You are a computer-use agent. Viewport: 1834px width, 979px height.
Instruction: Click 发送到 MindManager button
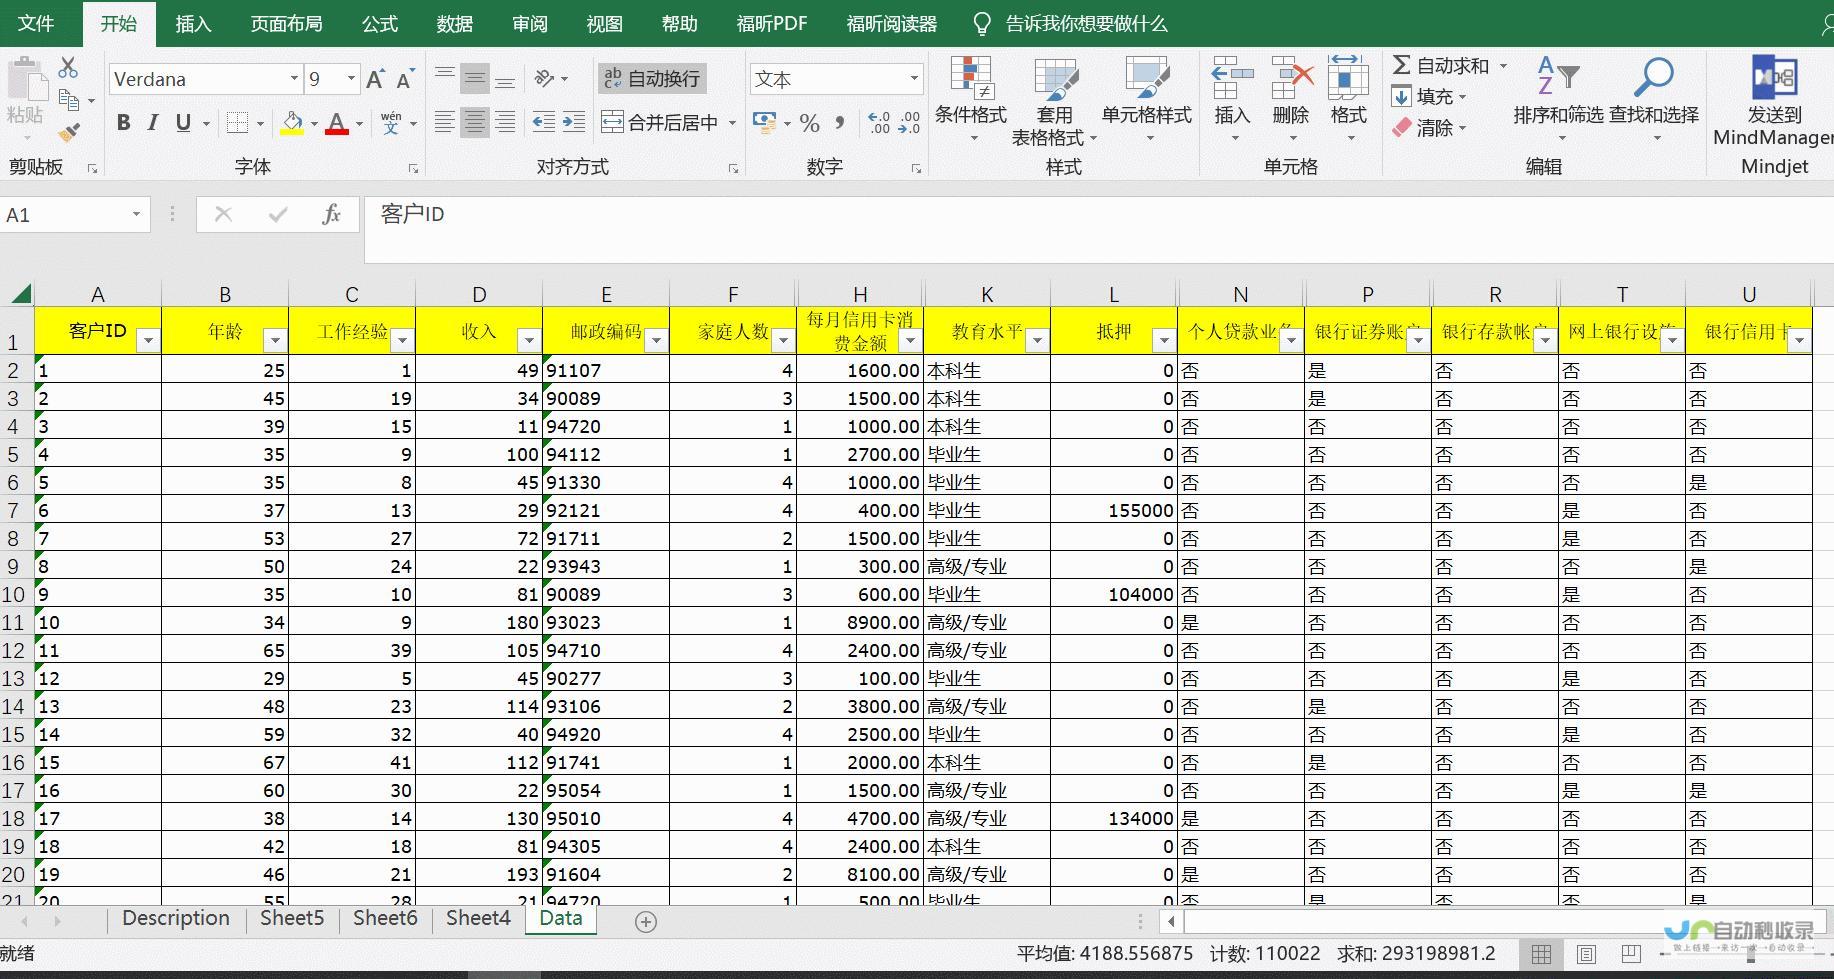1774,100
